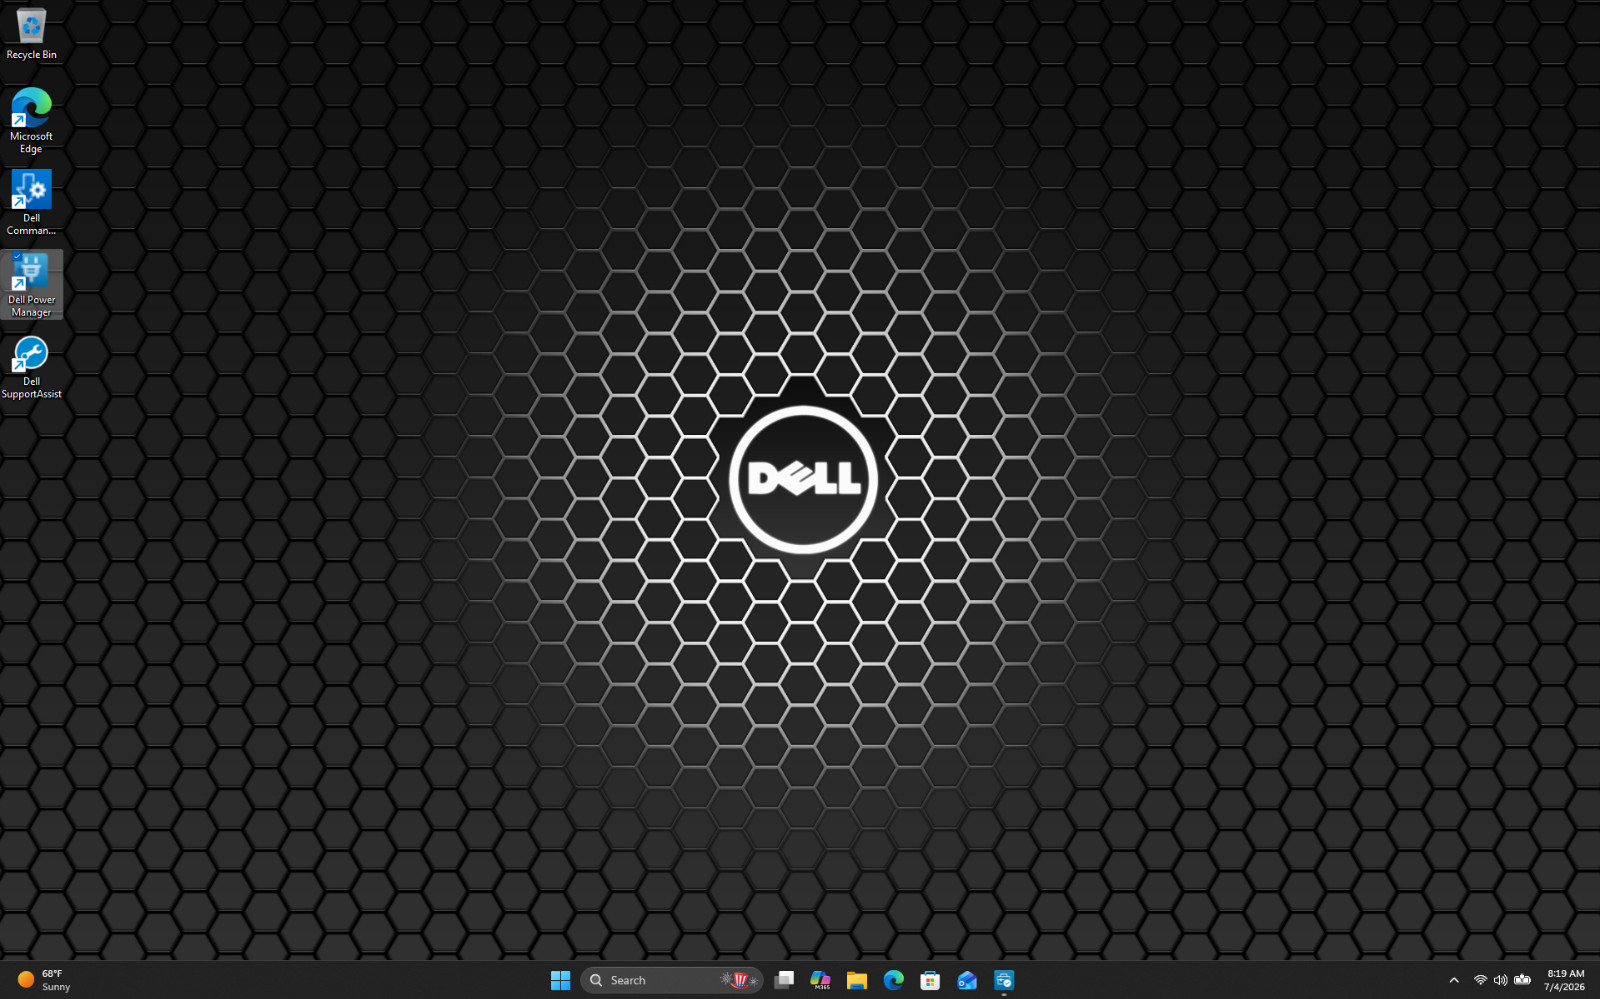Click the taskbar Search box
1600x999 pixels.
[x=672, y=980]
